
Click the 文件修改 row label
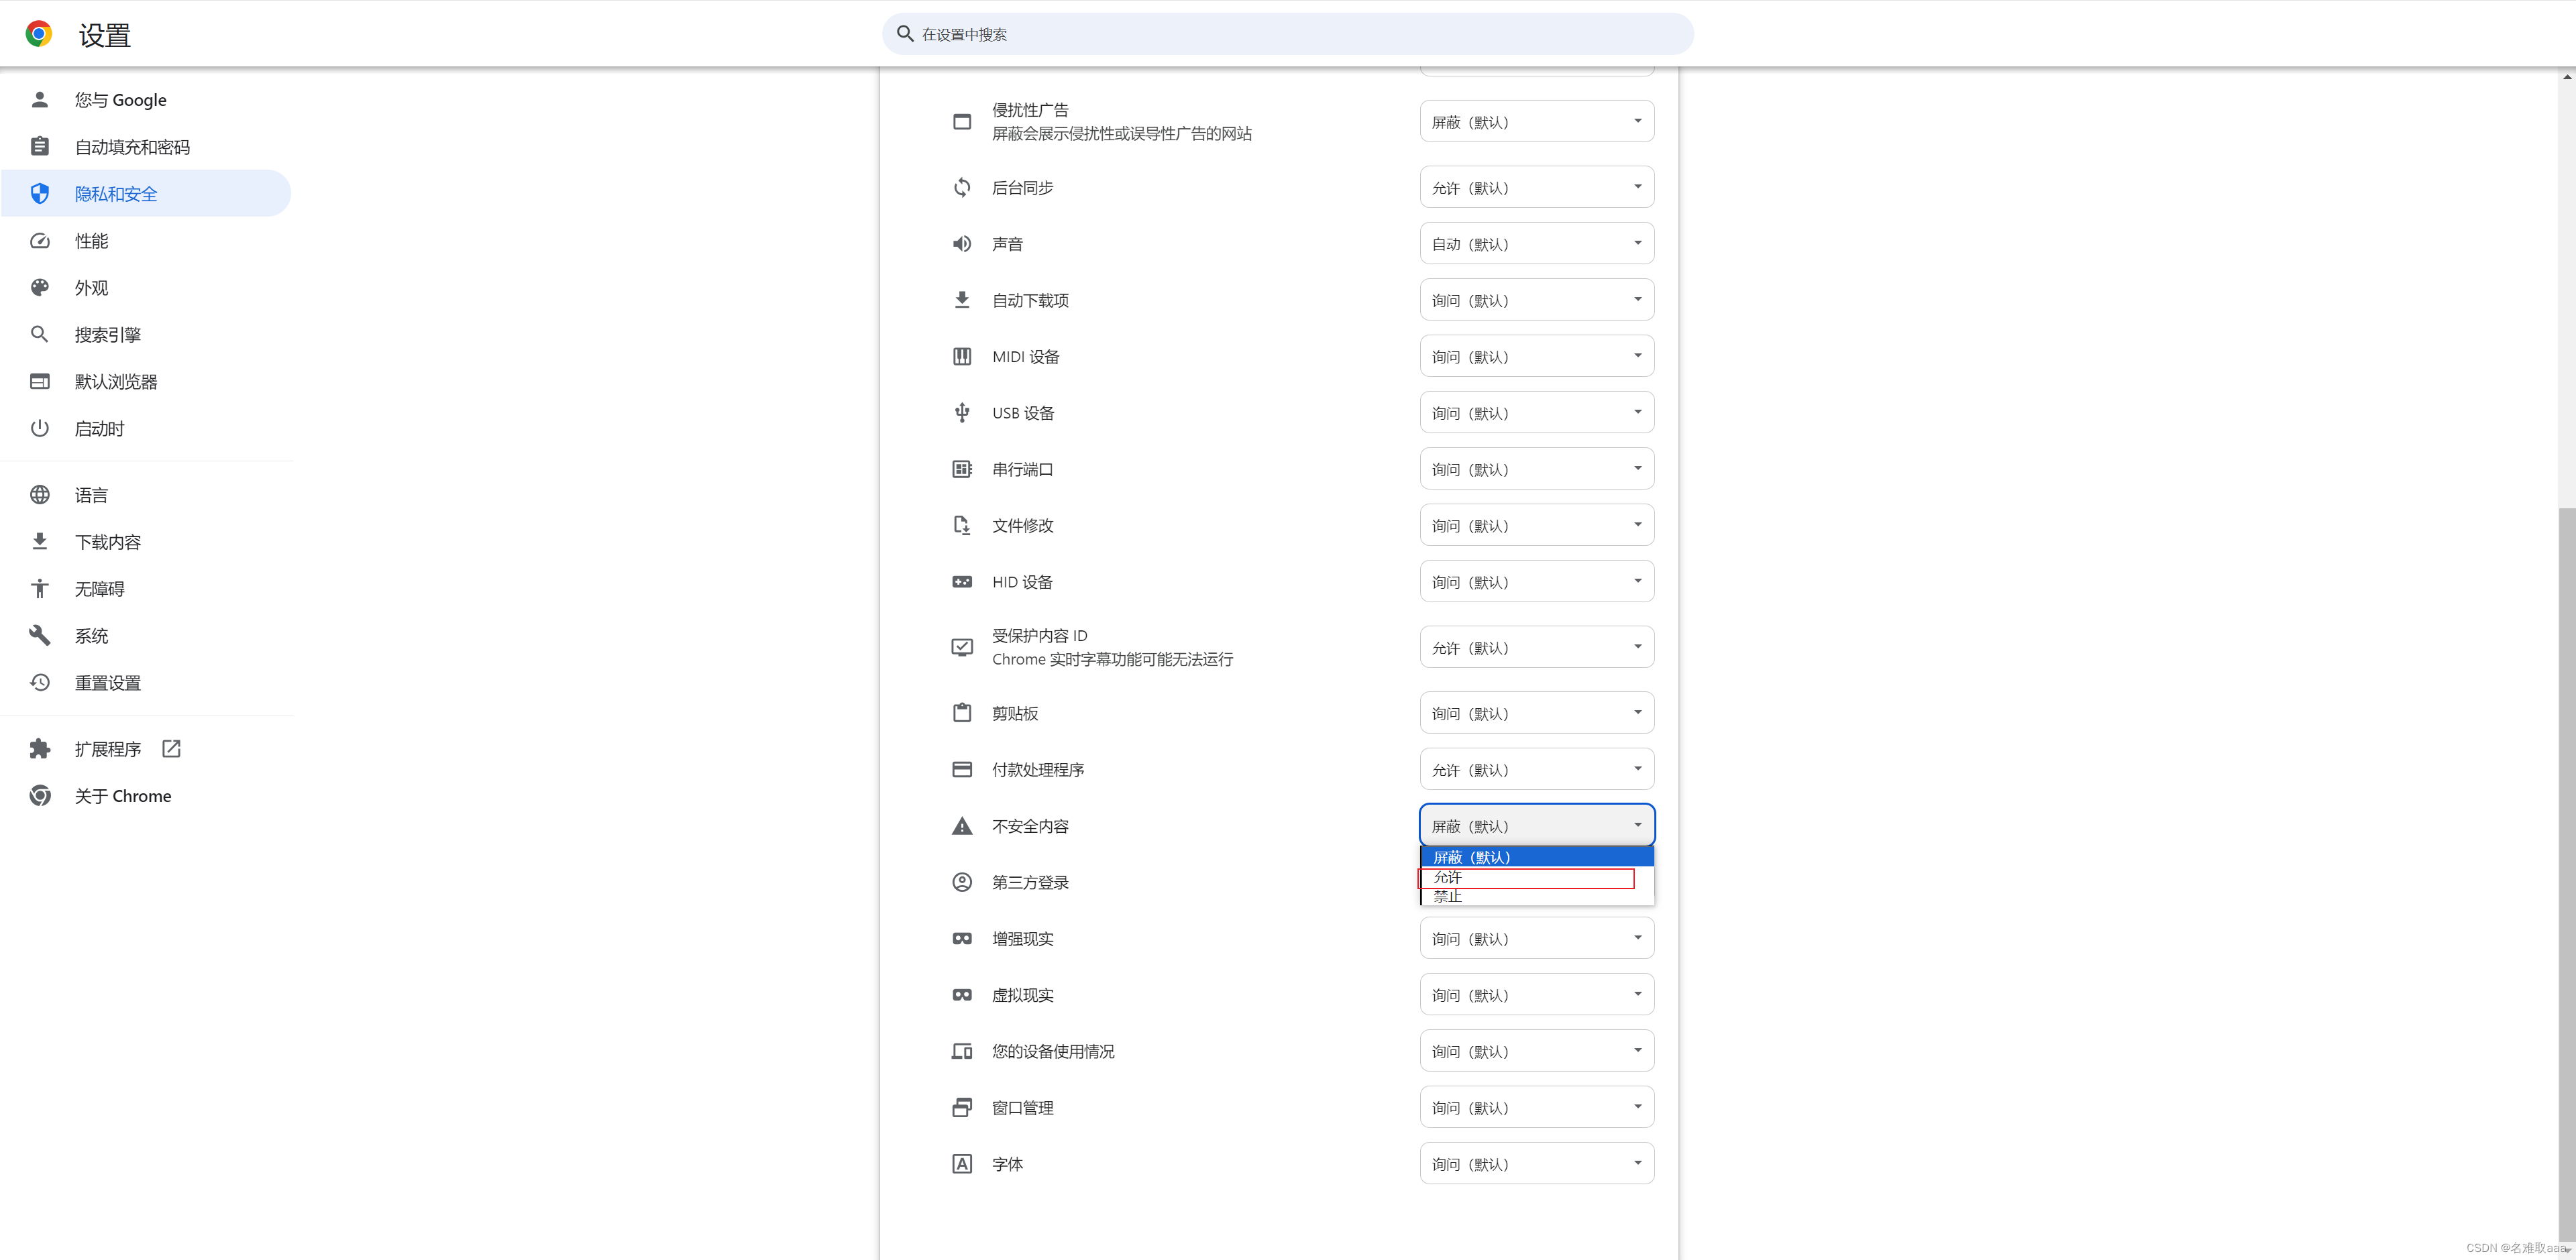point(1022,526)
